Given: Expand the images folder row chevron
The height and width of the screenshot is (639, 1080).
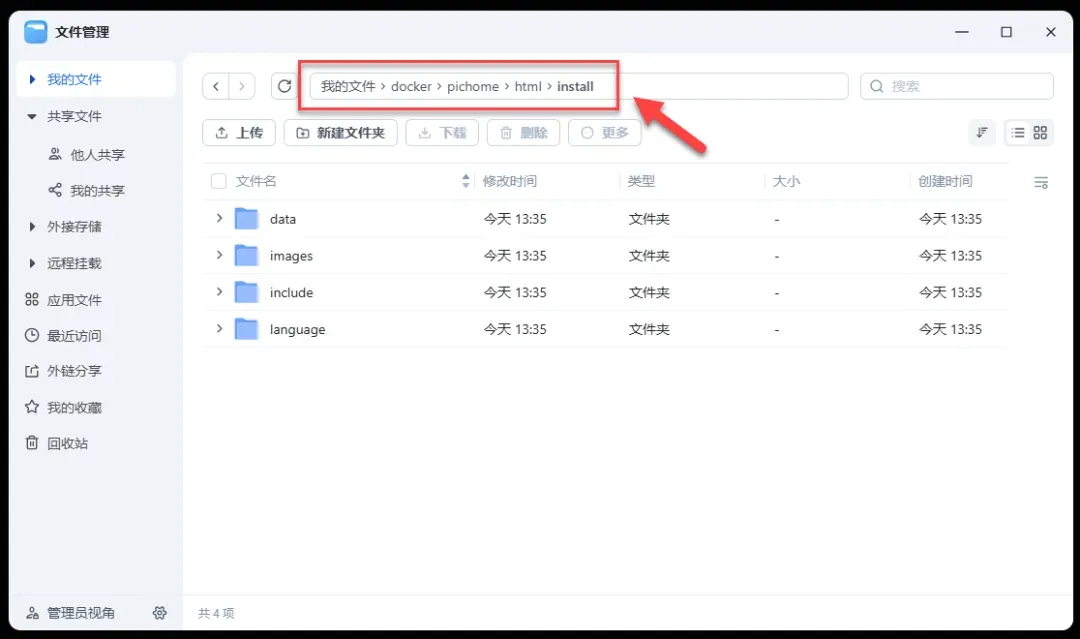Looking at the screenshot, I should pyautogui.click(x=219, y=256).
